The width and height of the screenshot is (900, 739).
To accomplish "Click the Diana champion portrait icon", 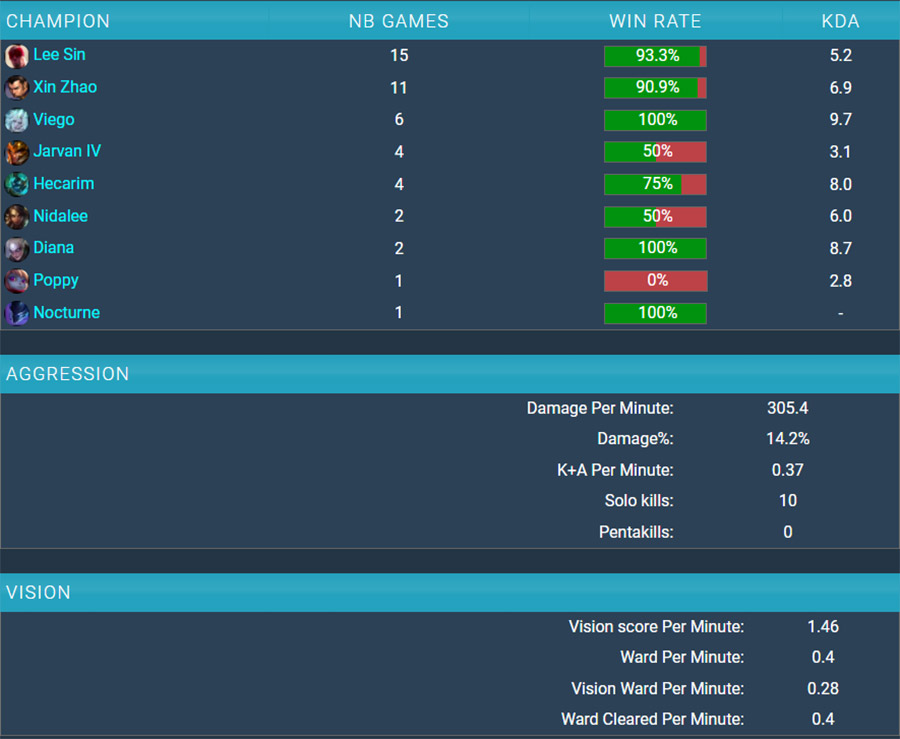I will click(17, 248).
